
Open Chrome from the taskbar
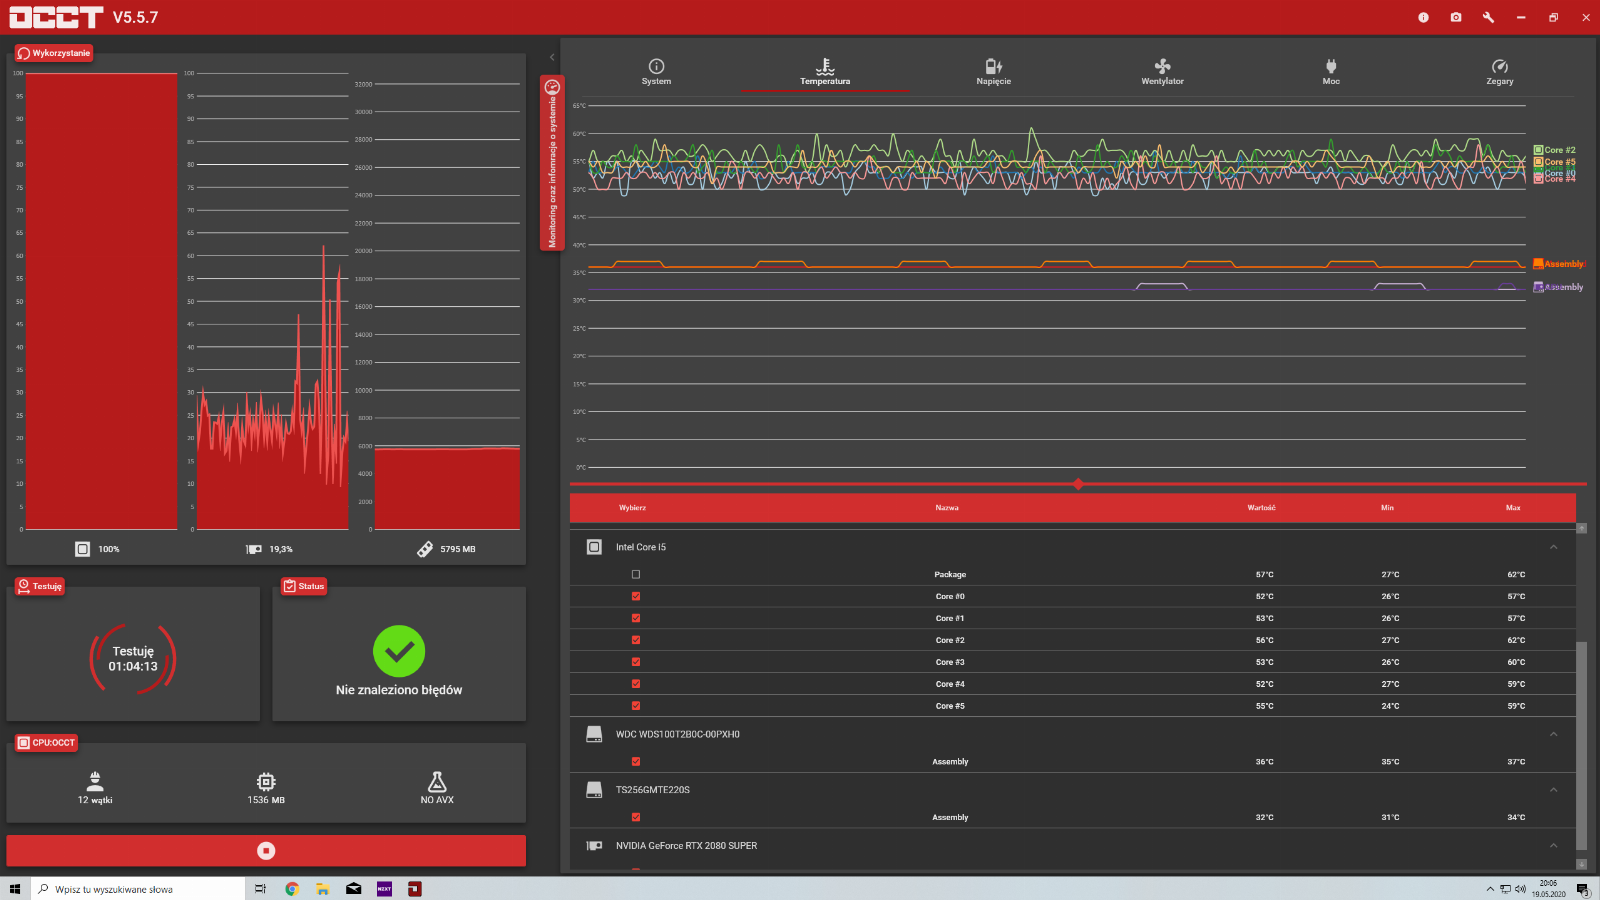point(292,889)
